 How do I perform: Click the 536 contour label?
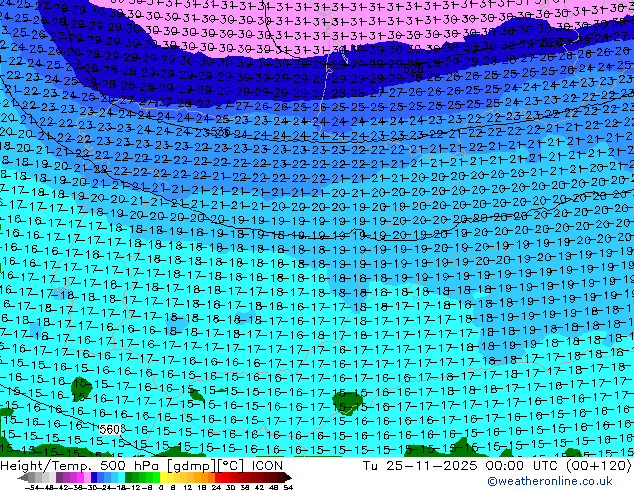point(220,131)
